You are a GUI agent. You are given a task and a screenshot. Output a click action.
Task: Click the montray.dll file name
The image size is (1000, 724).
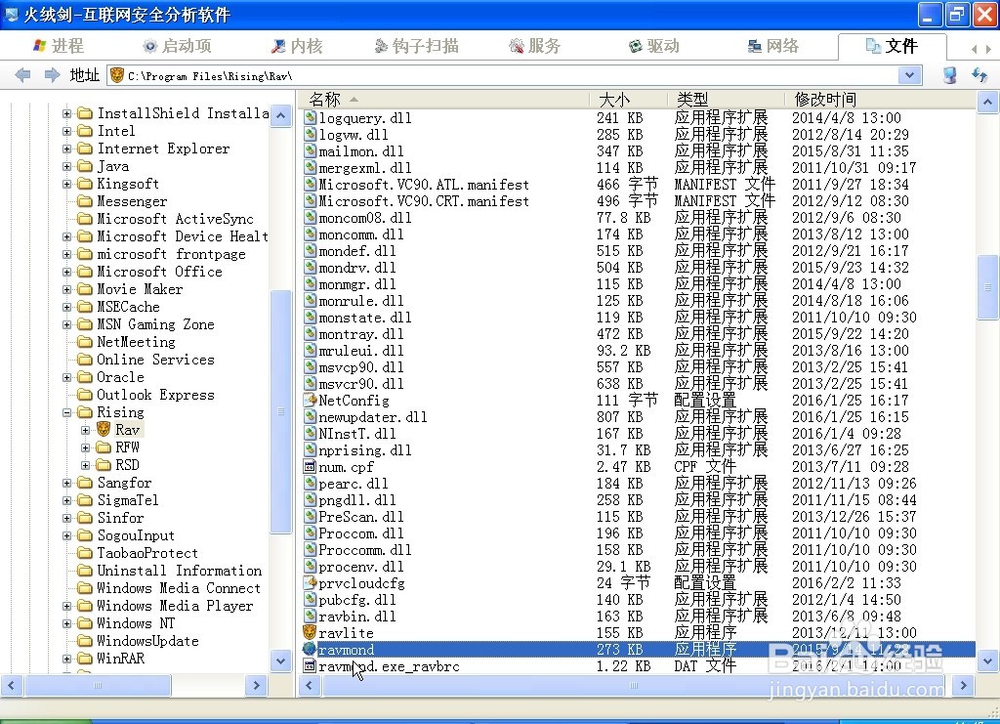pos(361,334)
